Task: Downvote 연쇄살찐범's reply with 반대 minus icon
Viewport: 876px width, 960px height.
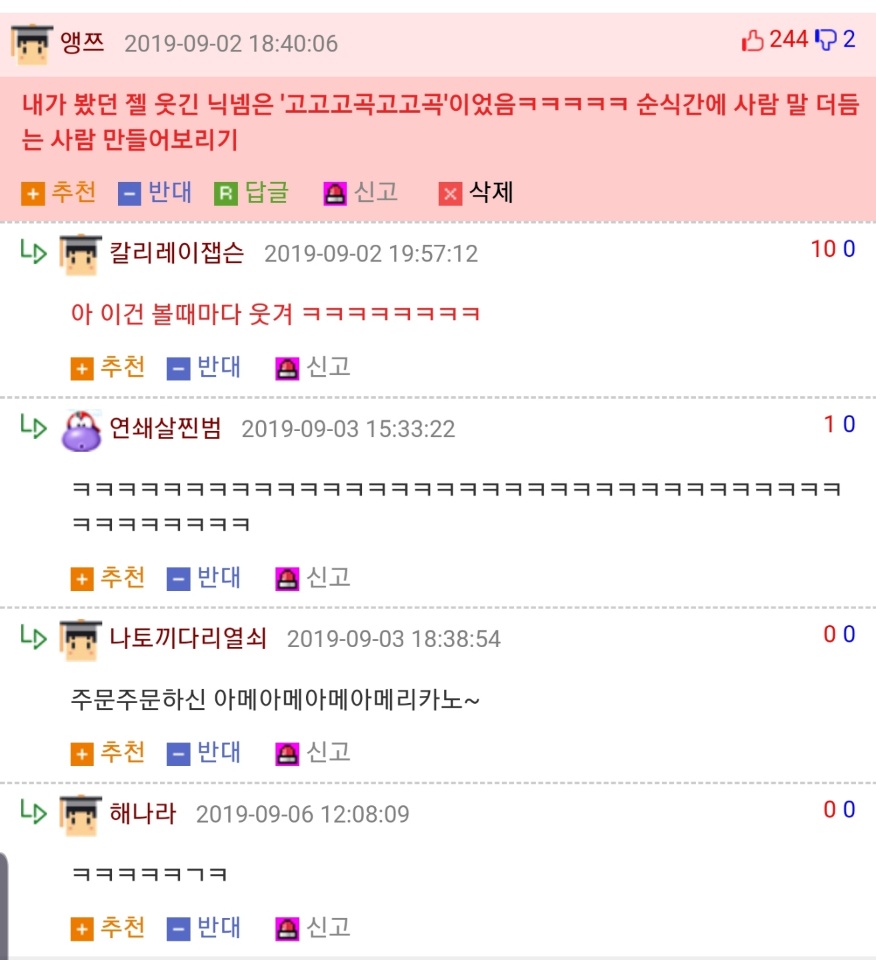Action: click(x=178, y=579)
